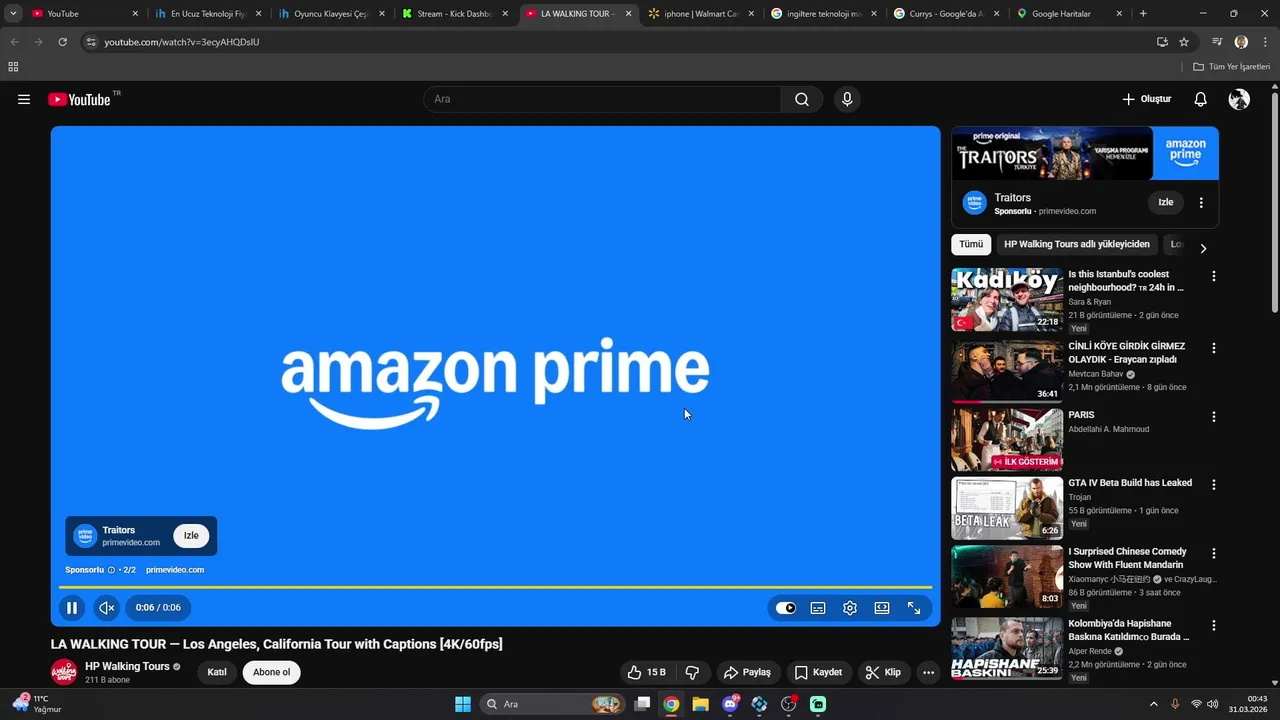Image resolution: width=1280 pixels, height=720 pixels.
Task: Open options for the PARIS video
Action: (1214, 416)
